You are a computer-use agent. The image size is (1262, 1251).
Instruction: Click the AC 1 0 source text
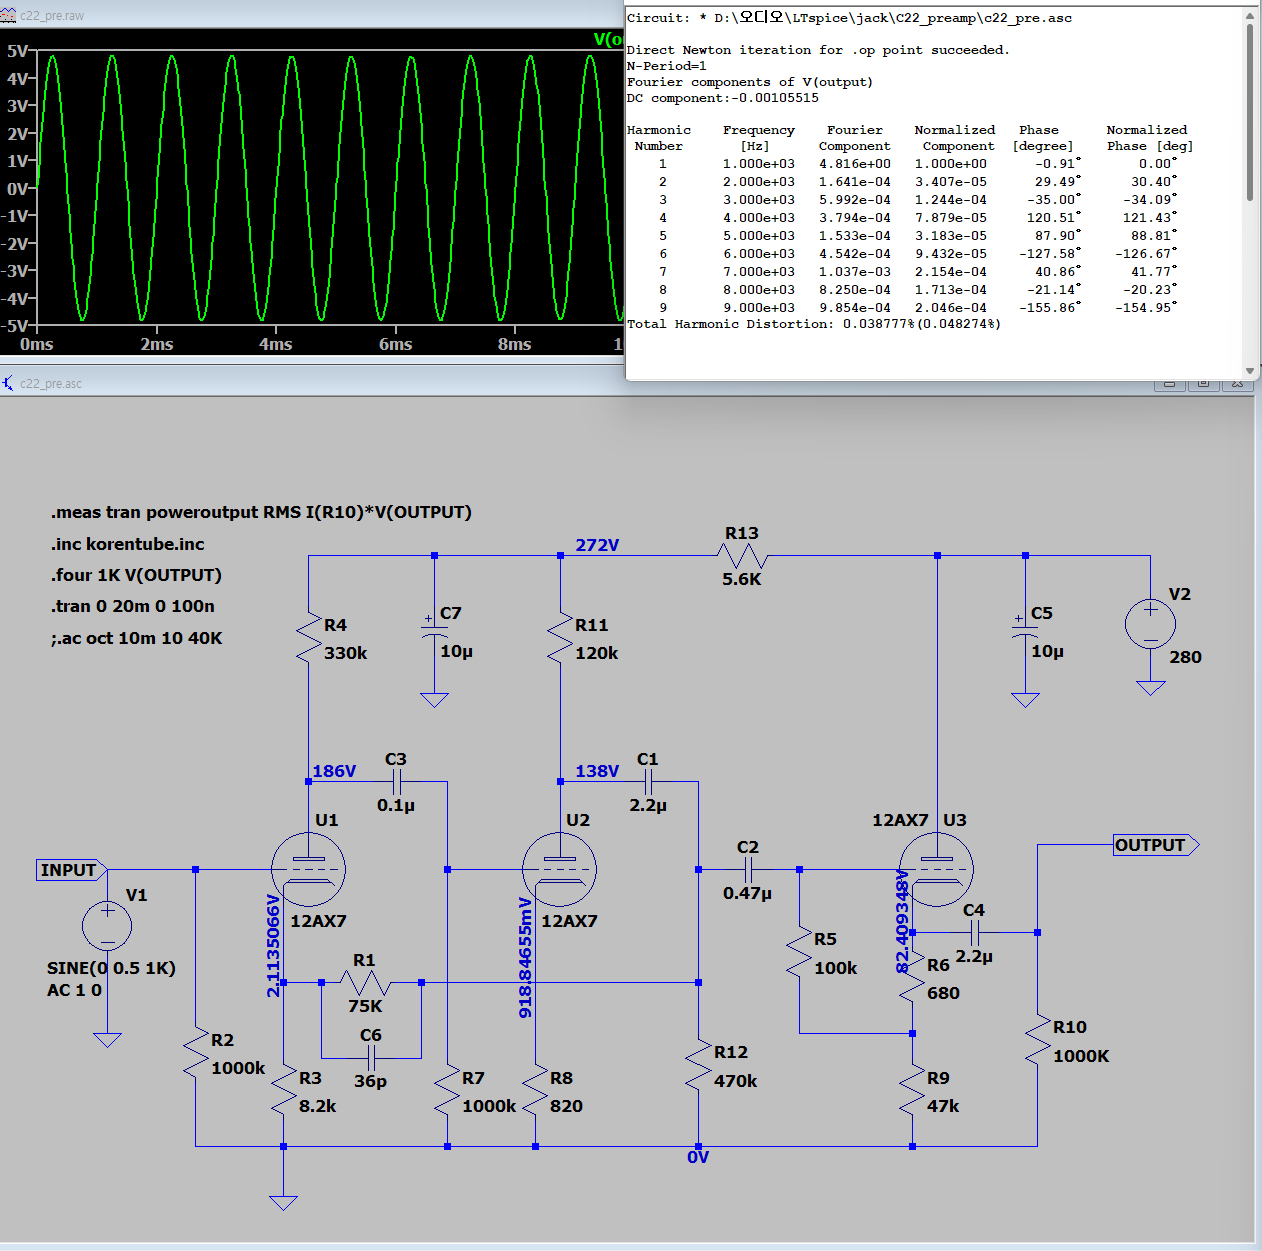[74, 990]
